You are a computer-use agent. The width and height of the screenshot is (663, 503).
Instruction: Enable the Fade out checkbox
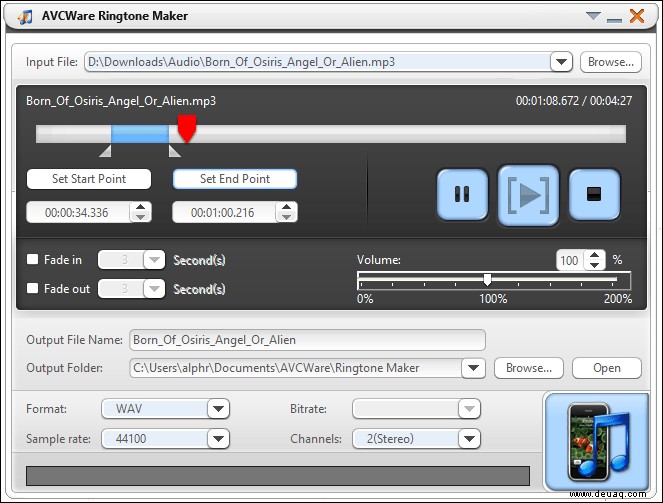point(33,288)
